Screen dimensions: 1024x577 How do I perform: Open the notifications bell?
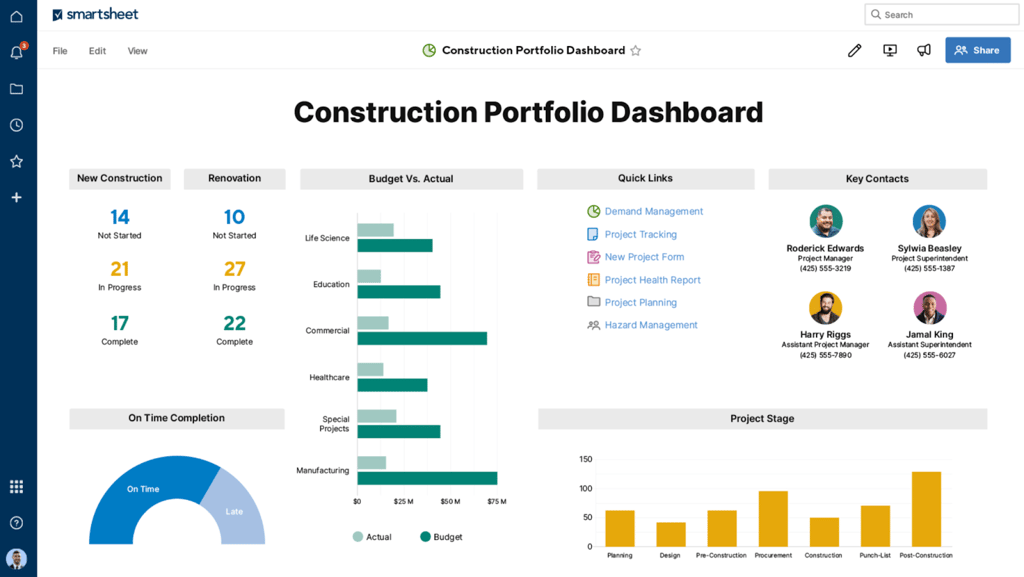15,50
